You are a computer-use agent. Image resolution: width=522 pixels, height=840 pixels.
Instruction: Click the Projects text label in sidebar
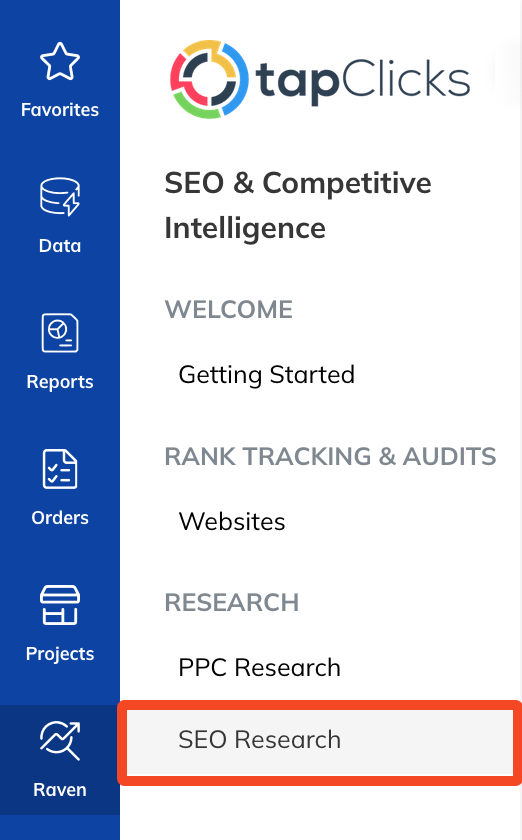pyautogui.click(x=60, y=654)
